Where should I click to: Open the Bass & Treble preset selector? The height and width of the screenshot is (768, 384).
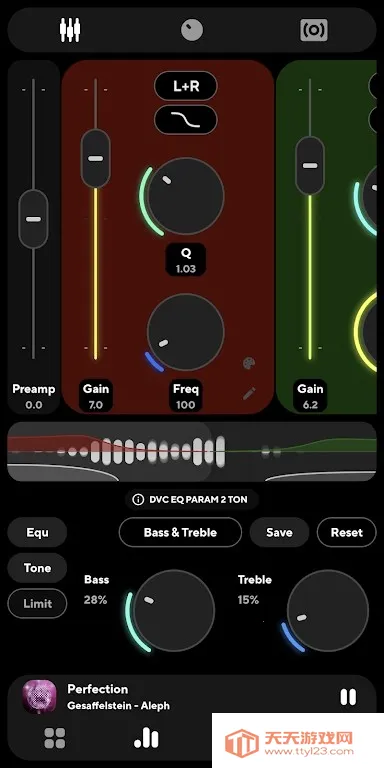click(x=180, y=532)
